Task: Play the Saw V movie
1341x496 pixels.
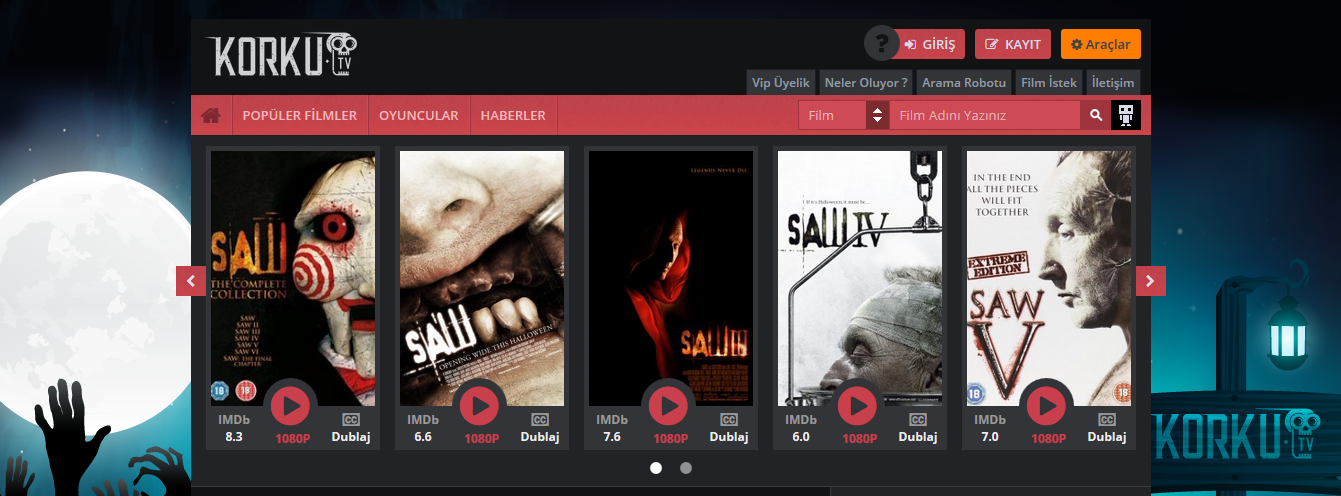Action: pyautogui.click(x=1046, y=405)
